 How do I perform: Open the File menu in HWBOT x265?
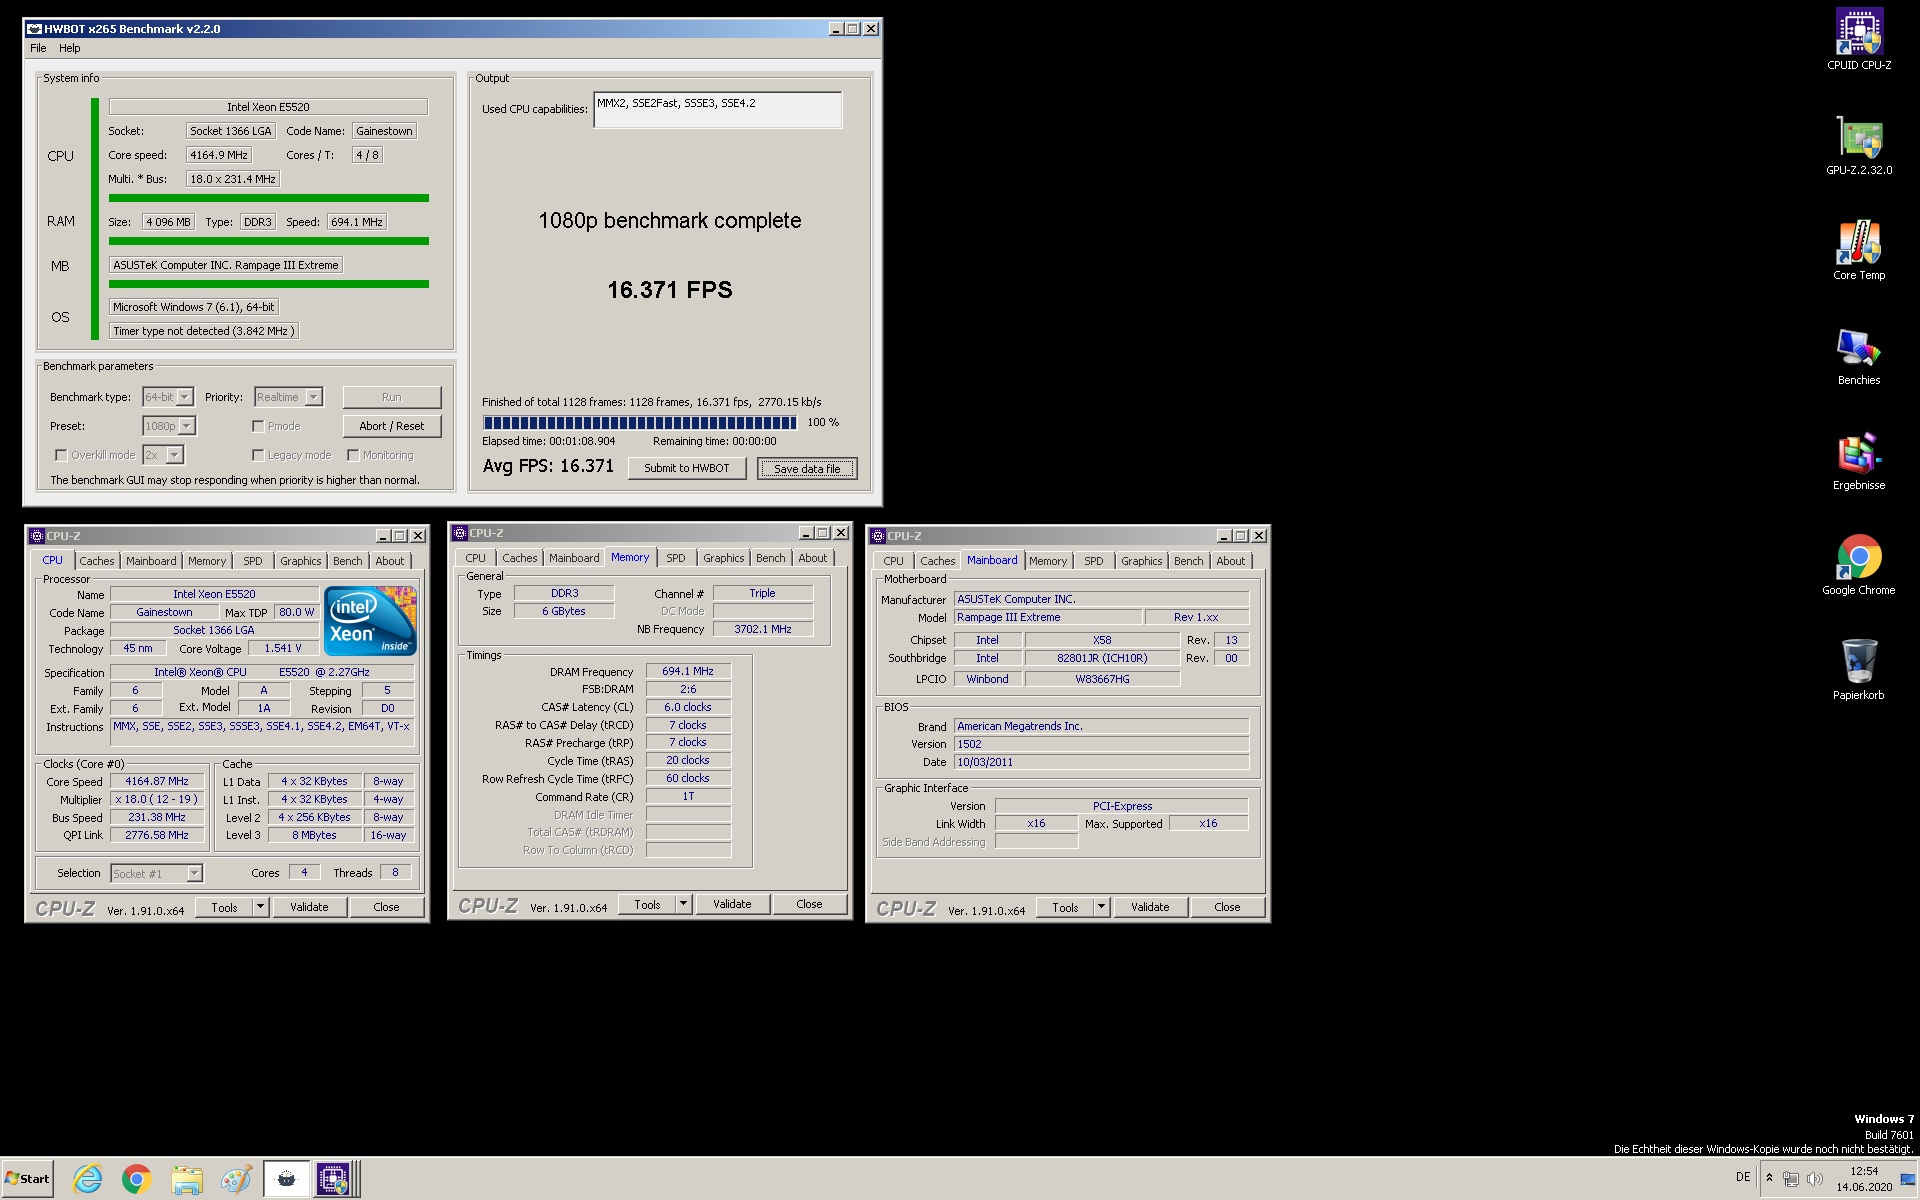[38, 48]
